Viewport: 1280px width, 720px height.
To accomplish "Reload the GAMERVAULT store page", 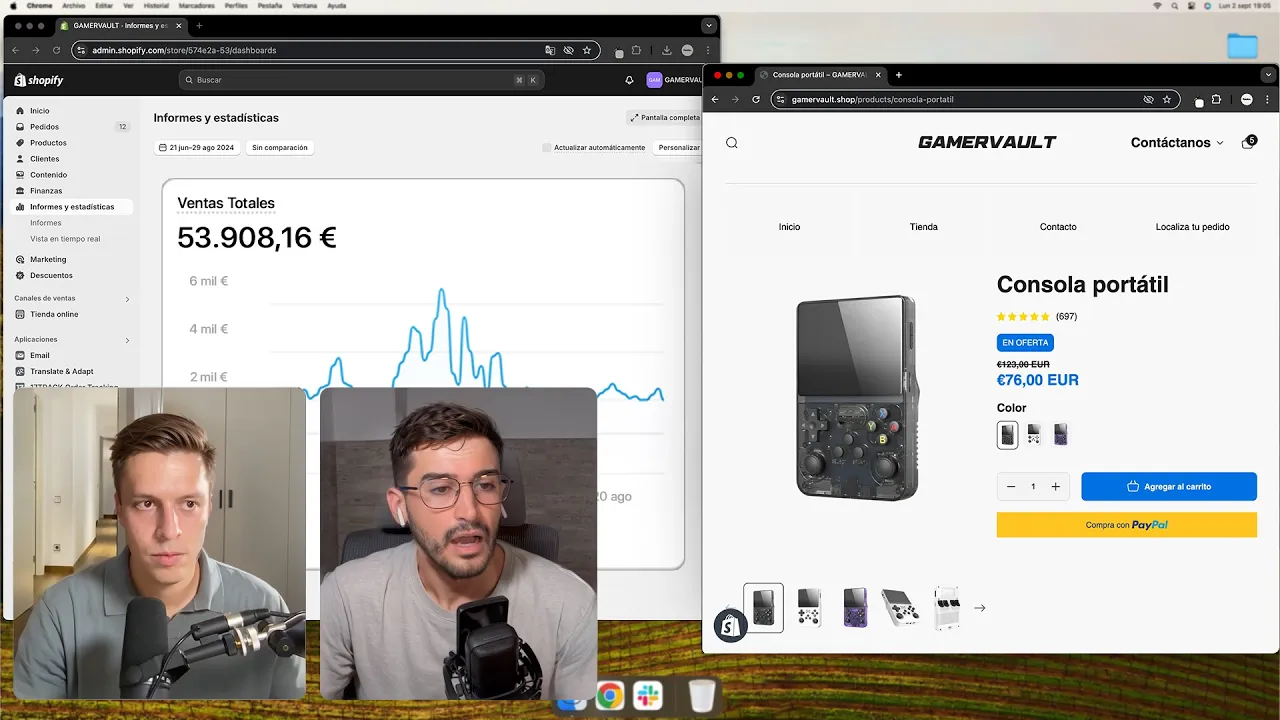I will [x=756, y=100].
